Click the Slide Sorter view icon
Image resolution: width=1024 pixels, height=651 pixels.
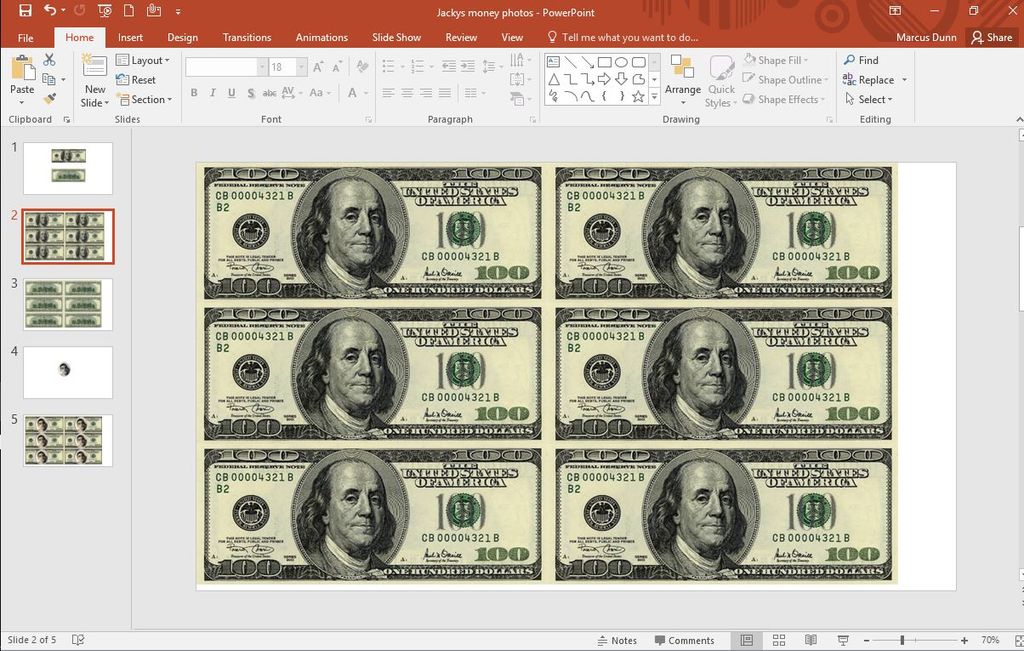coord(778,640)
